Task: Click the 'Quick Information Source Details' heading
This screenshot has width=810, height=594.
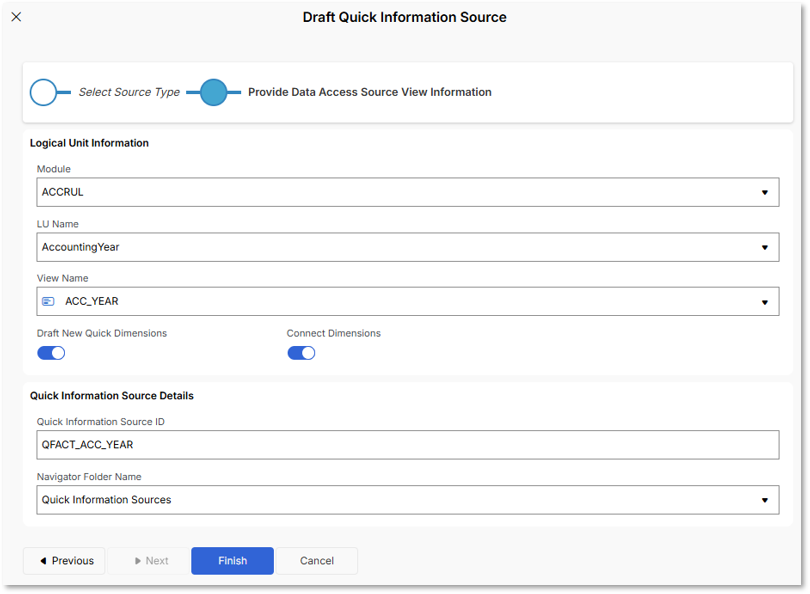Action: (112, 396)
